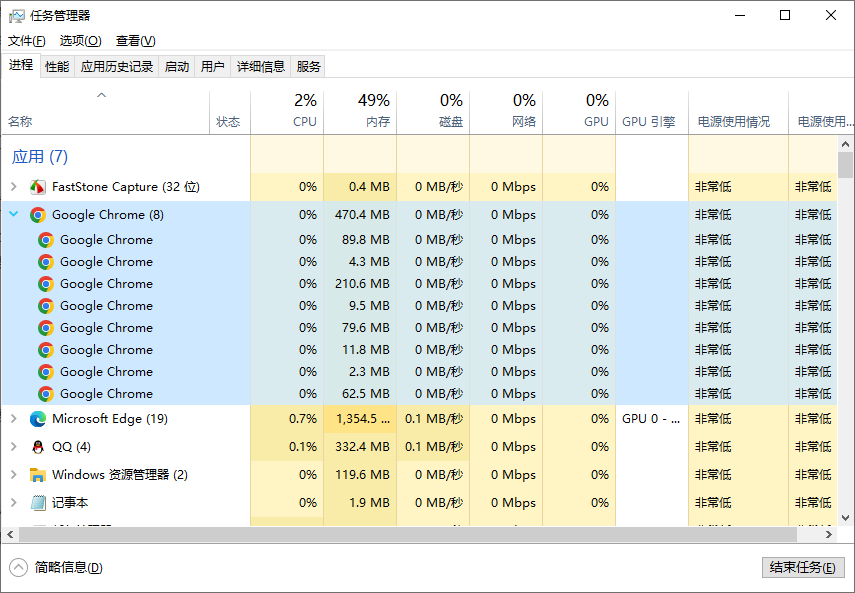Click the Microsoft Edge icon
This screenshot has width=855, height=593.
click(37, 418)
